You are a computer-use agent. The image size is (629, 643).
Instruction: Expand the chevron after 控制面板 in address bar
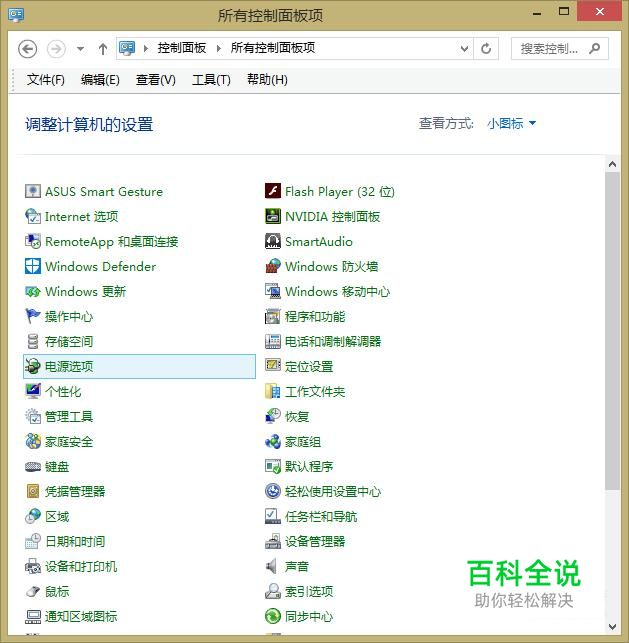pos(219,48)
